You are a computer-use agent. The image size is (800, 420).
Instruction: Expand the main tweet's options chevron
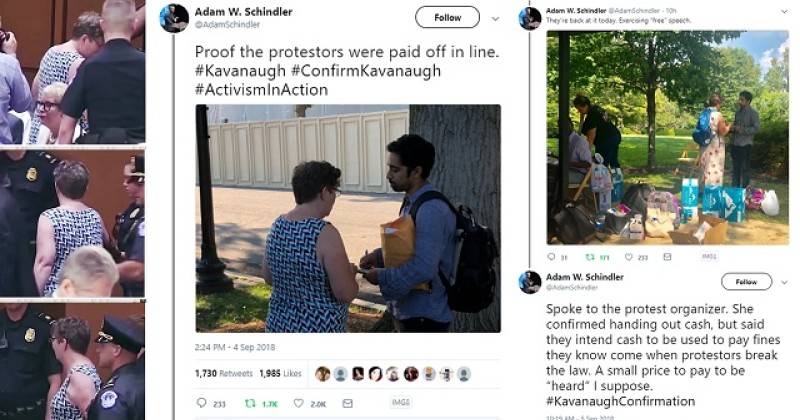coord(493,17)
